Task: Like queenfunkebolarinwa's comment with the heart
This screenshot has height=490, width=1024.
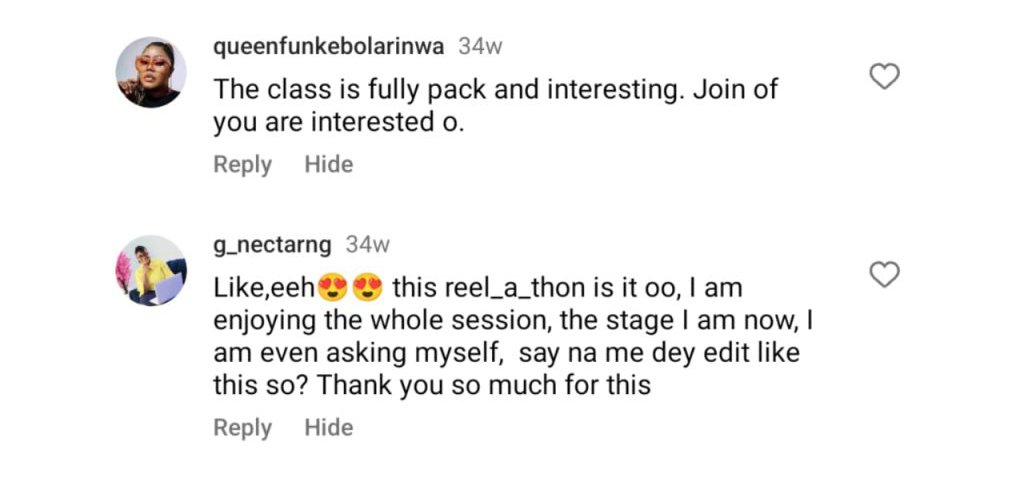Action: click(x=885, y=76)
